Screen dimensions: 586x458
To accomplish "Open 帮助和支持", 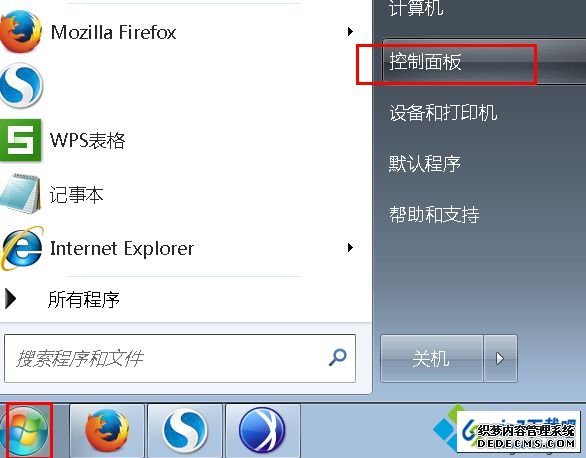I will tap(434, 214).
